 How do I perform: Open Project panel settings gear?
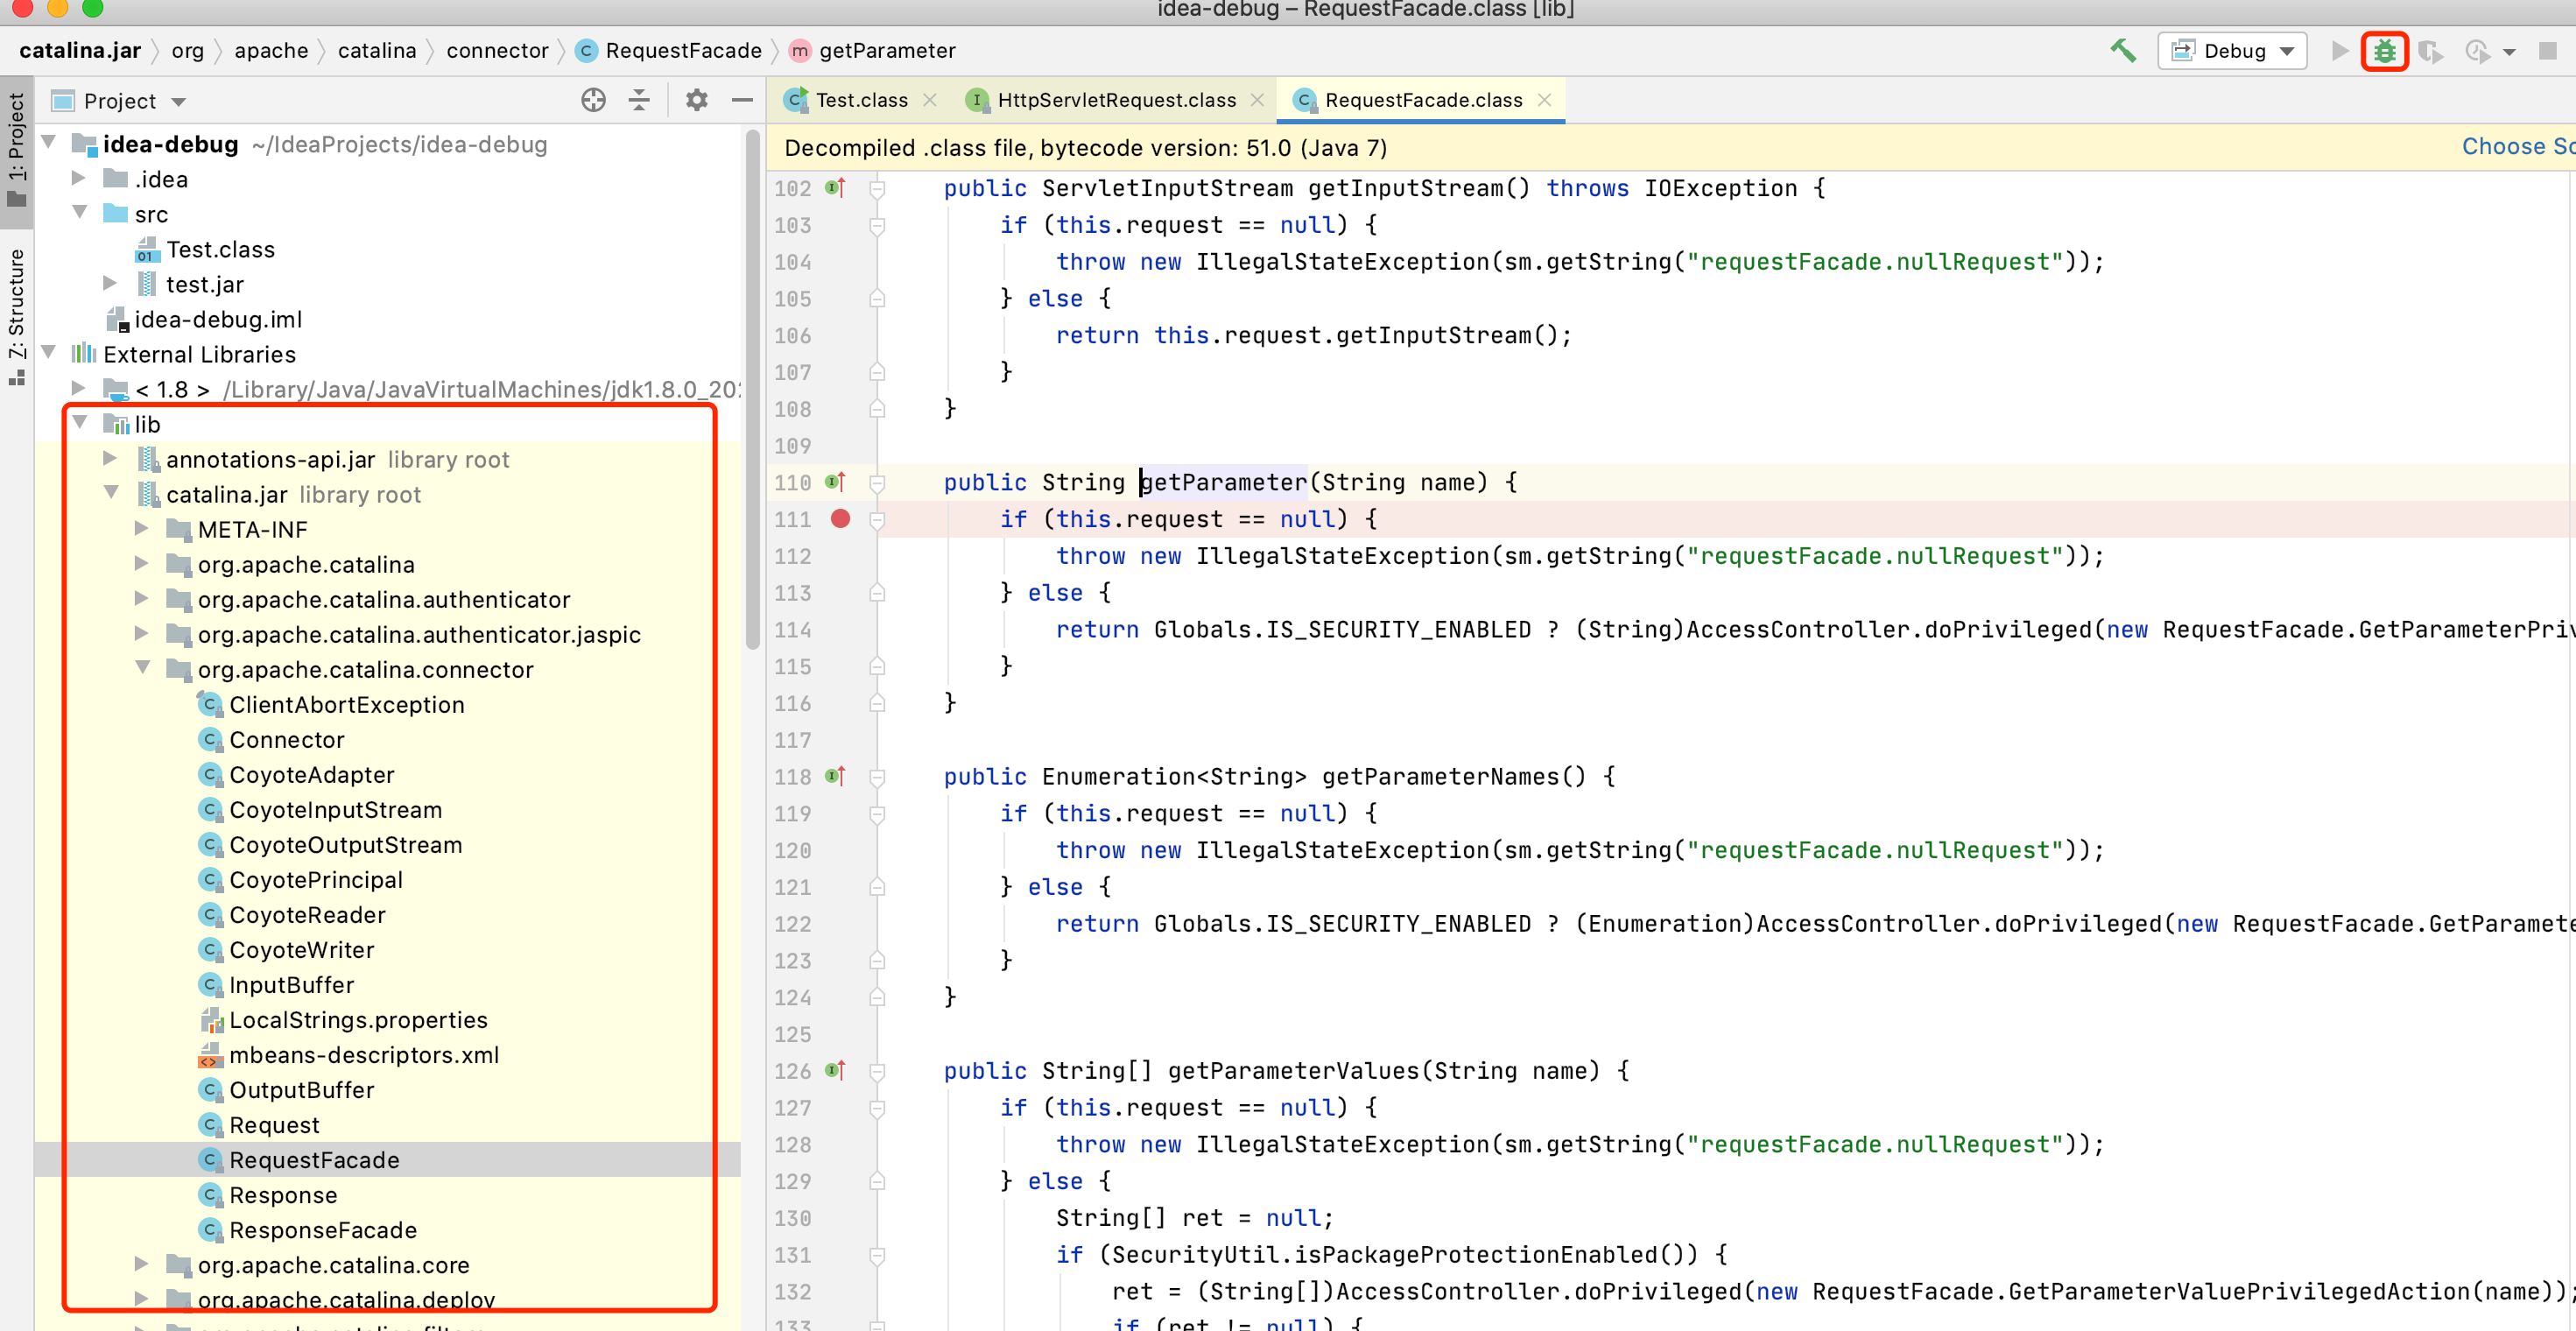[696, 100]
